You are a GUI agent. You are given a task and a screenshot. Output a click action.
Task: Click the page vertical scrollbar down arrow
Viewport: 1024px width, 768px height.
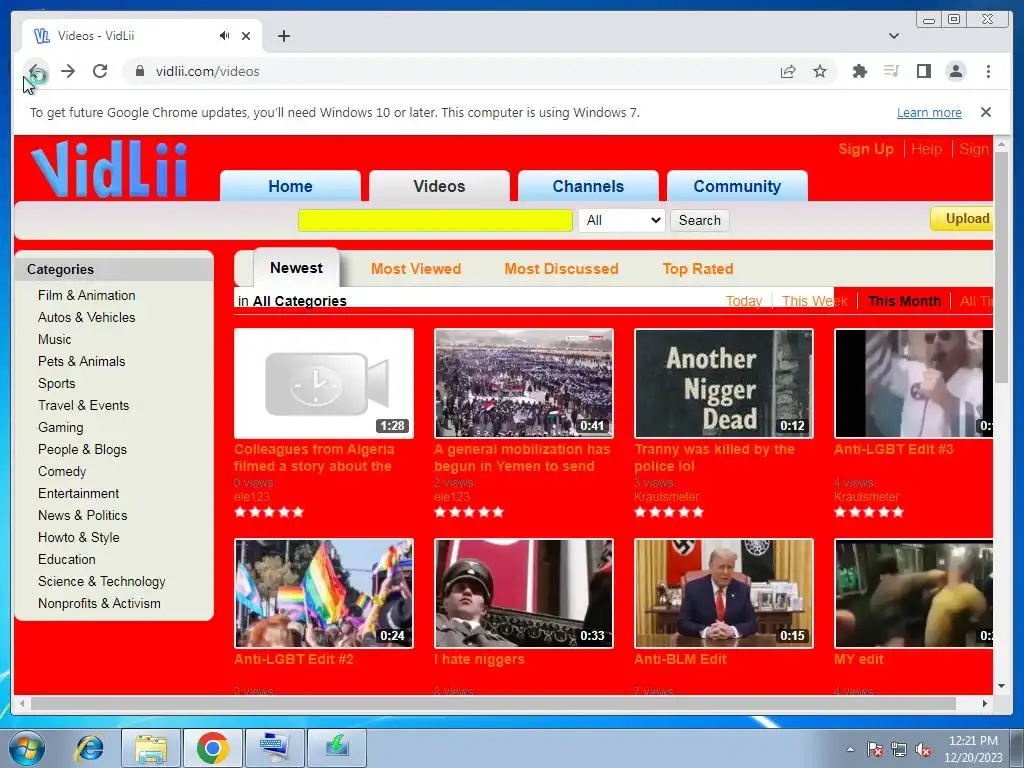tap(1002, 686)
